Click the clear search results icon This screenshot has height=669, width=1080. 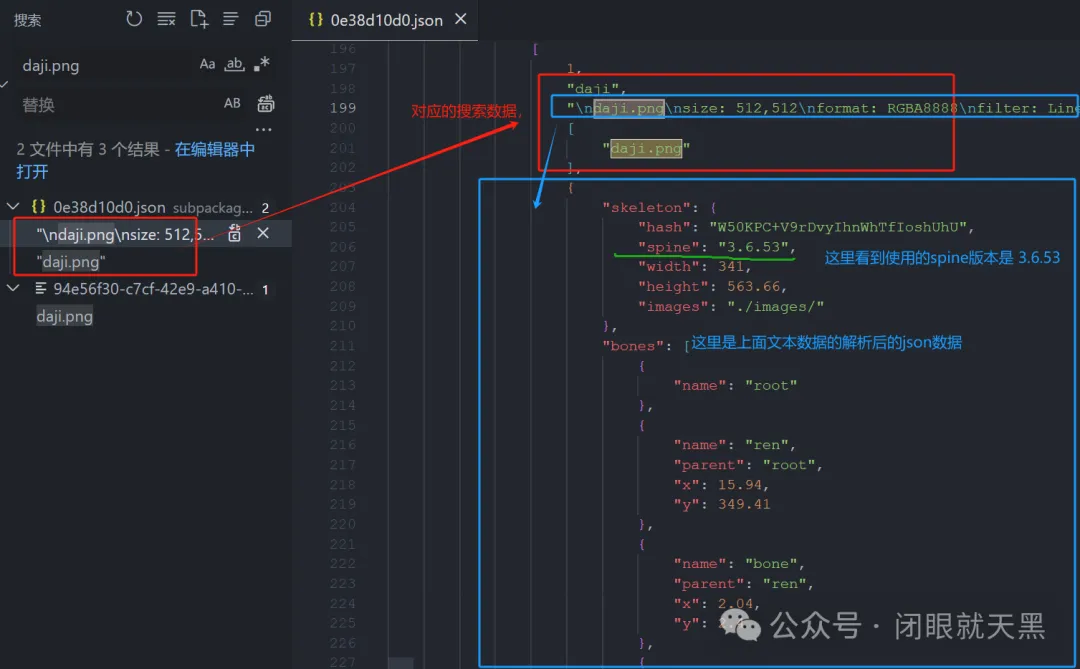[166, 19]
